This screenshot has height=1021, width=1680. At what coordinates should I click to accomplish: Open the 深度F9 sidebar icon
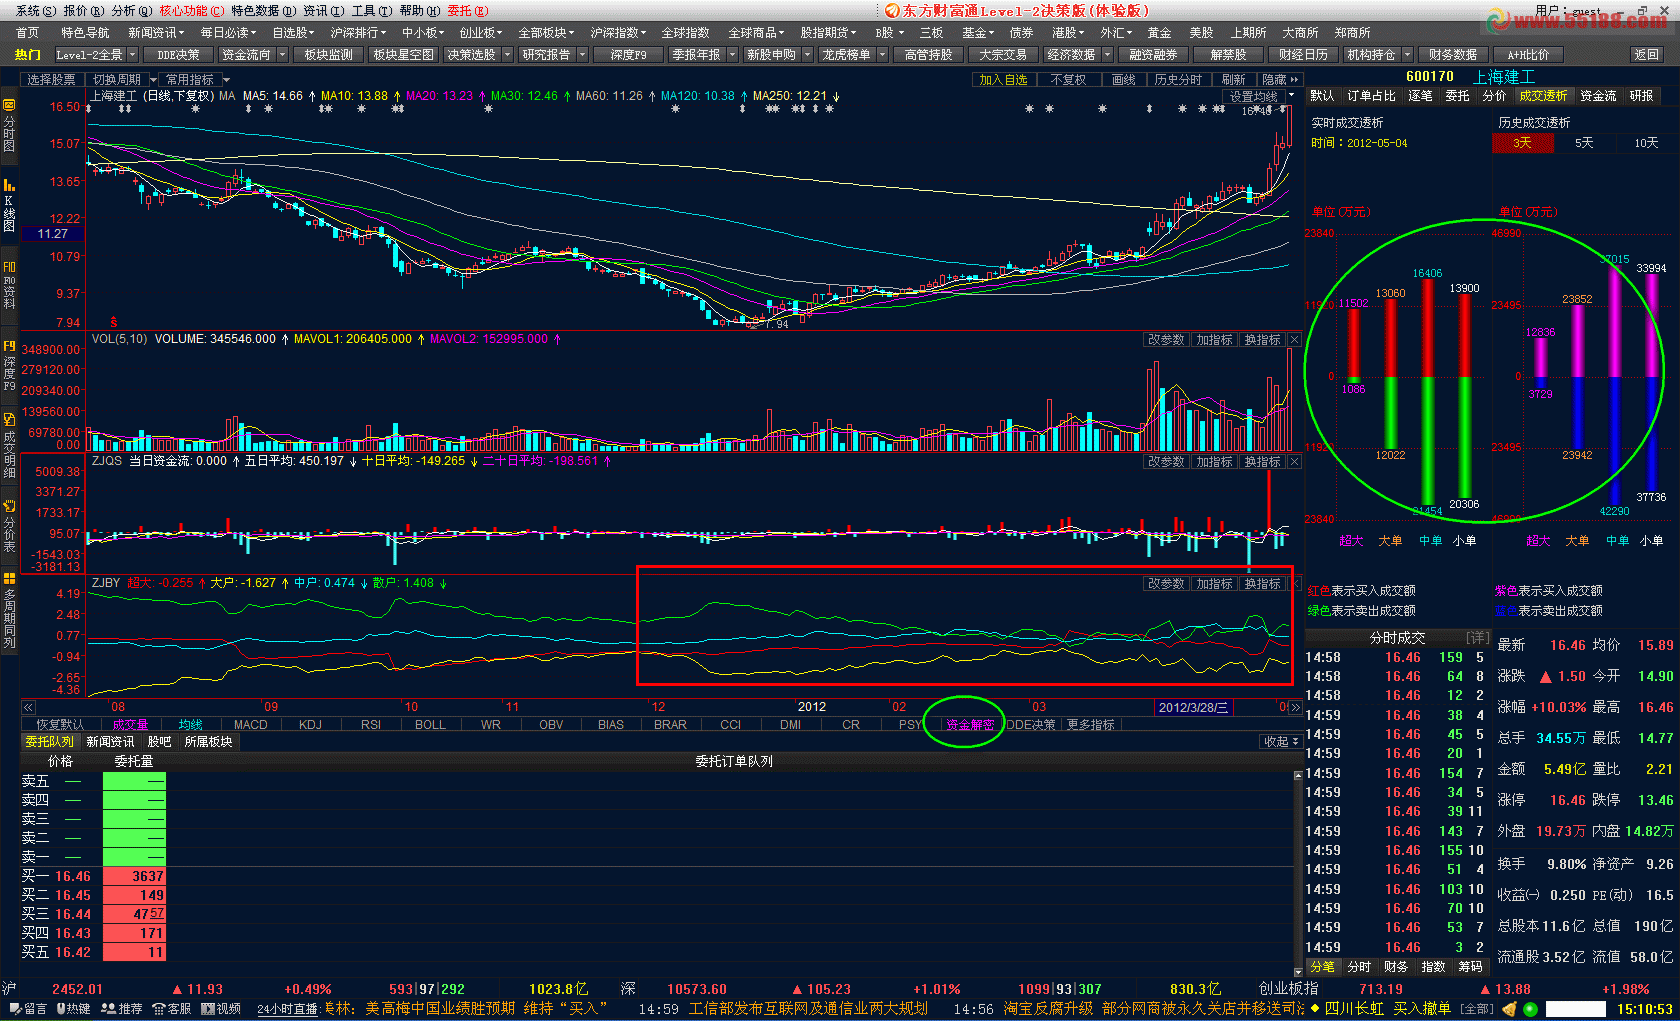[x=9, y=366]
